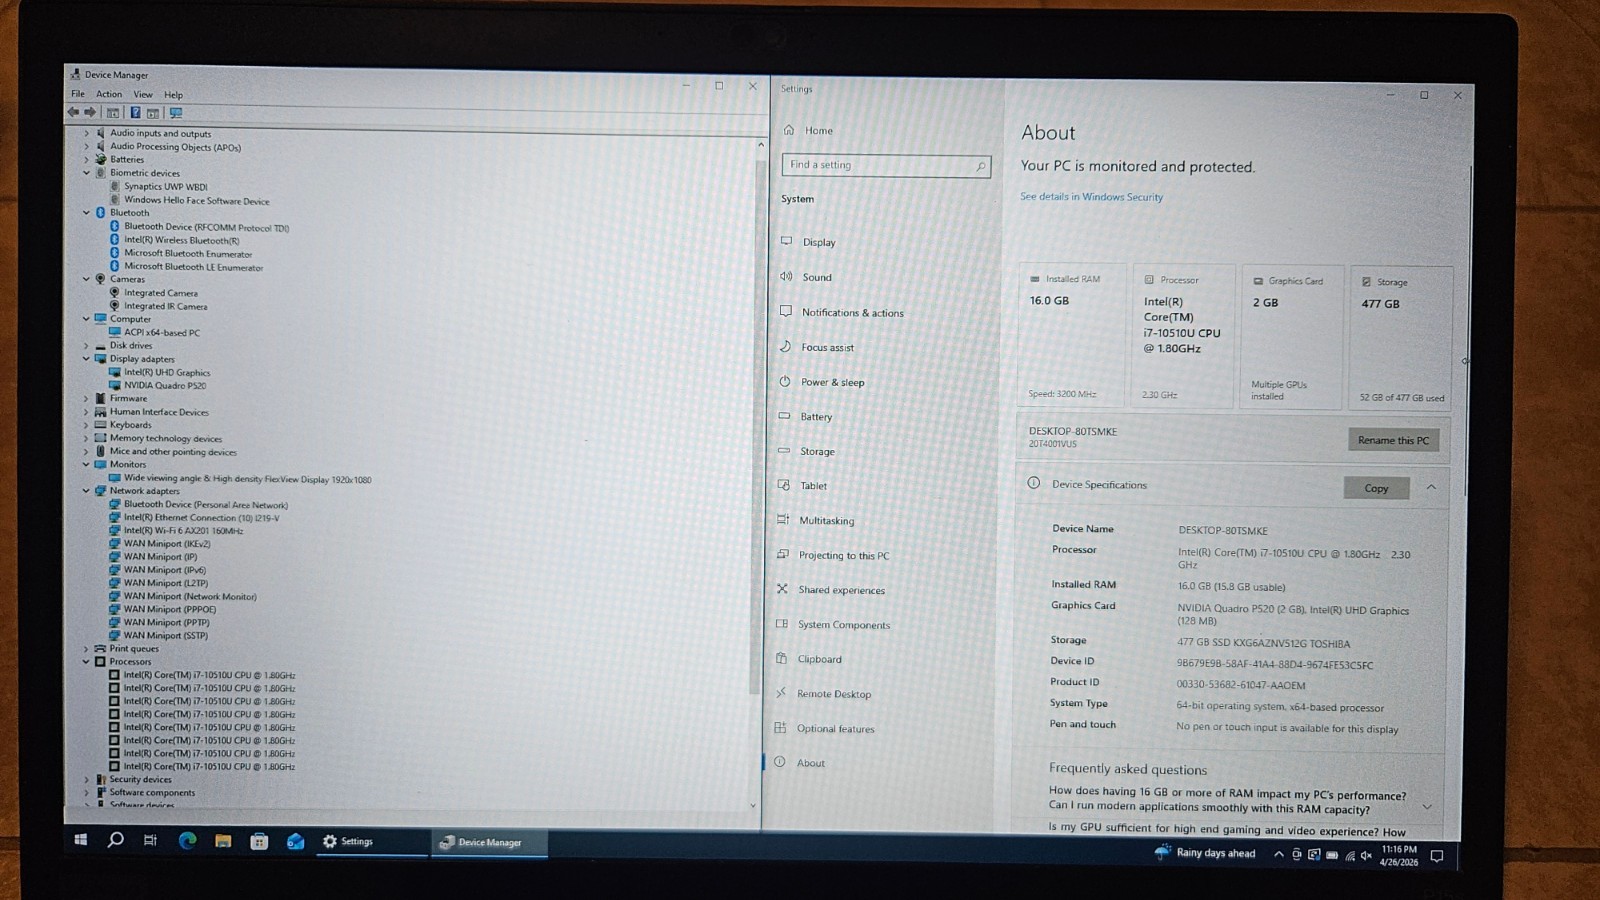Open the Display settings icon in the sidebar
The image size is (1600, 900).
click(x=787, y=241)
